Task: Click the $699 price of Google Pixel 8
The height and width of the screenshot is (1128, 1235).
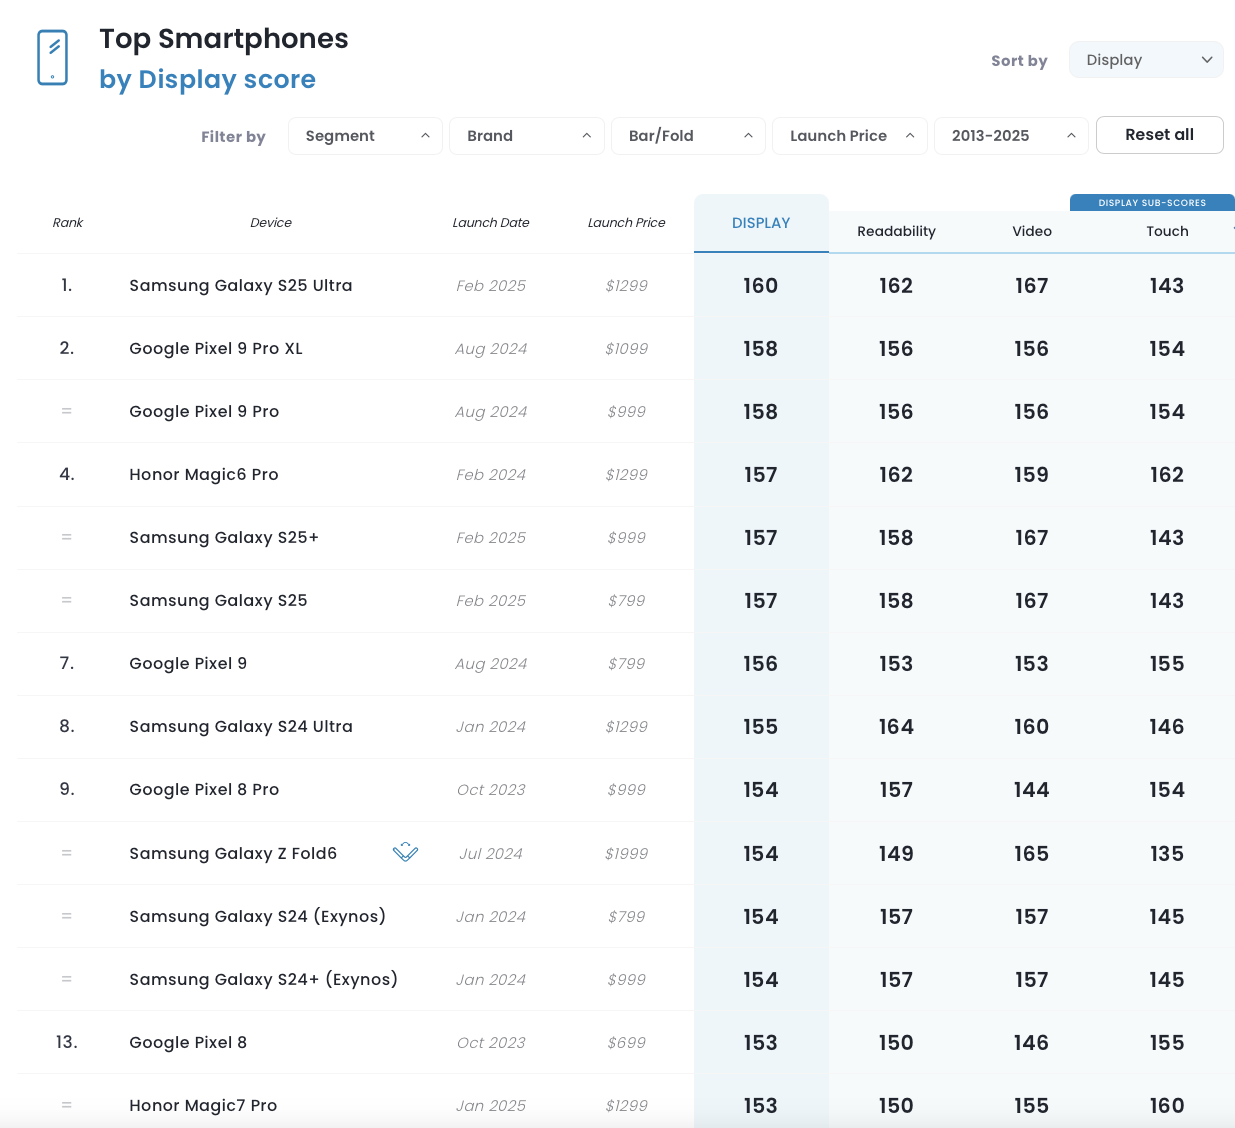Action: [626, 1042]
